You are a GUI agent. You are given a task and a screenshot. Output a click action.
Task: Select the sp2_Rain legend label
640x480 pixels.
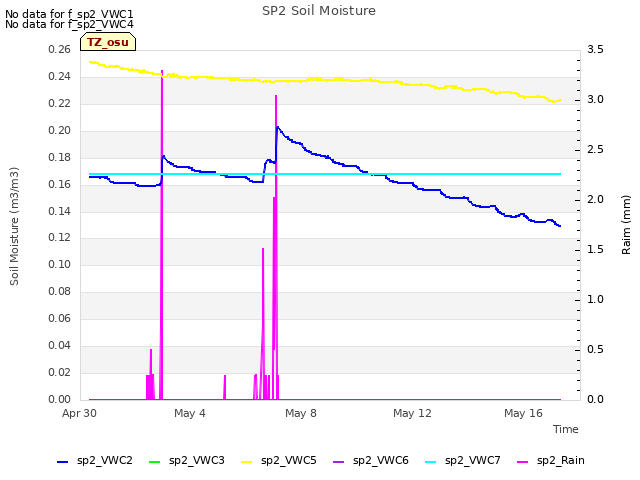point(561,460)
